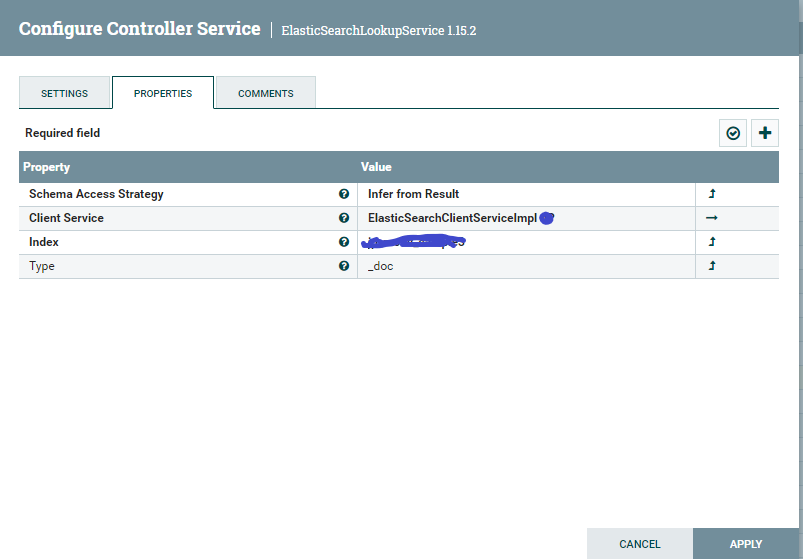Select the Type property name

pyautogui.click(x=41, y=266)
